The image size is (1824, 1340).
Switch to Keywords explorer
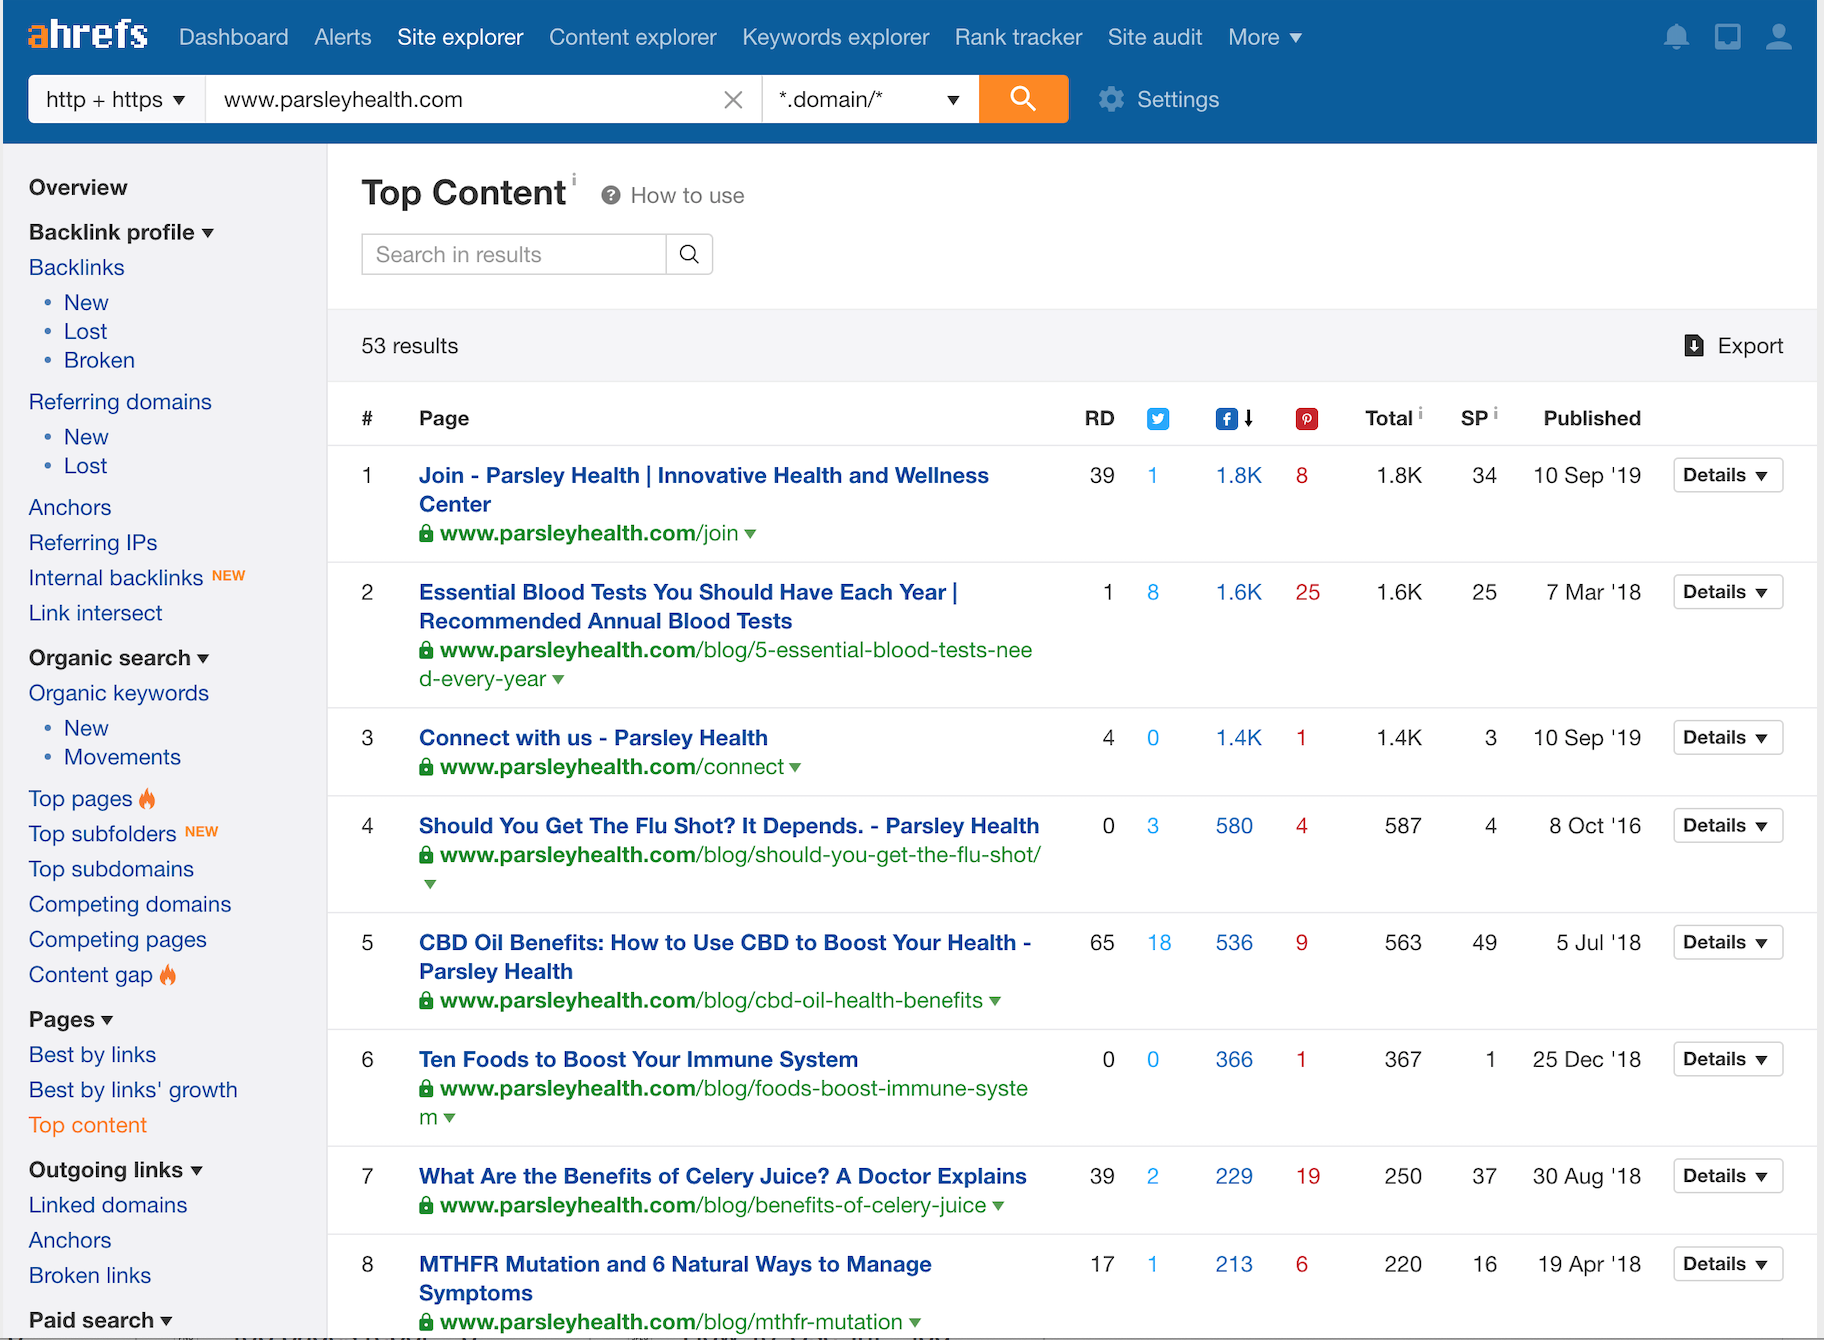click(836, 37)
